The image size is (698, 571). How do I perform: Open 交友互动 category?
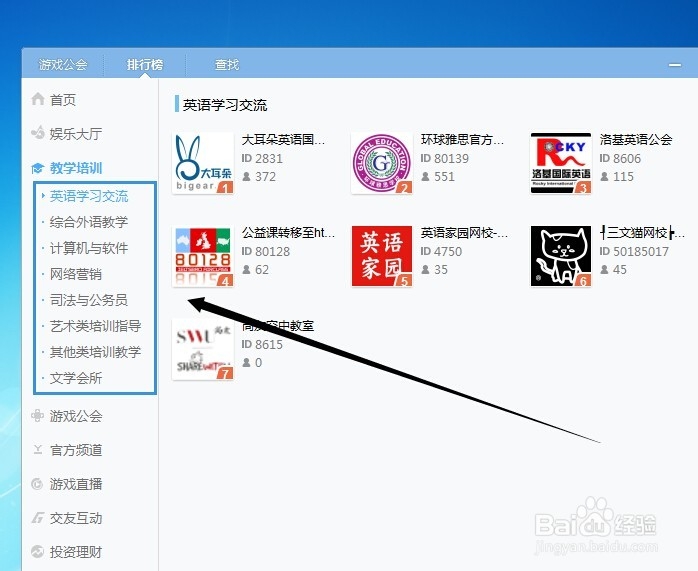tap(76, 518)
